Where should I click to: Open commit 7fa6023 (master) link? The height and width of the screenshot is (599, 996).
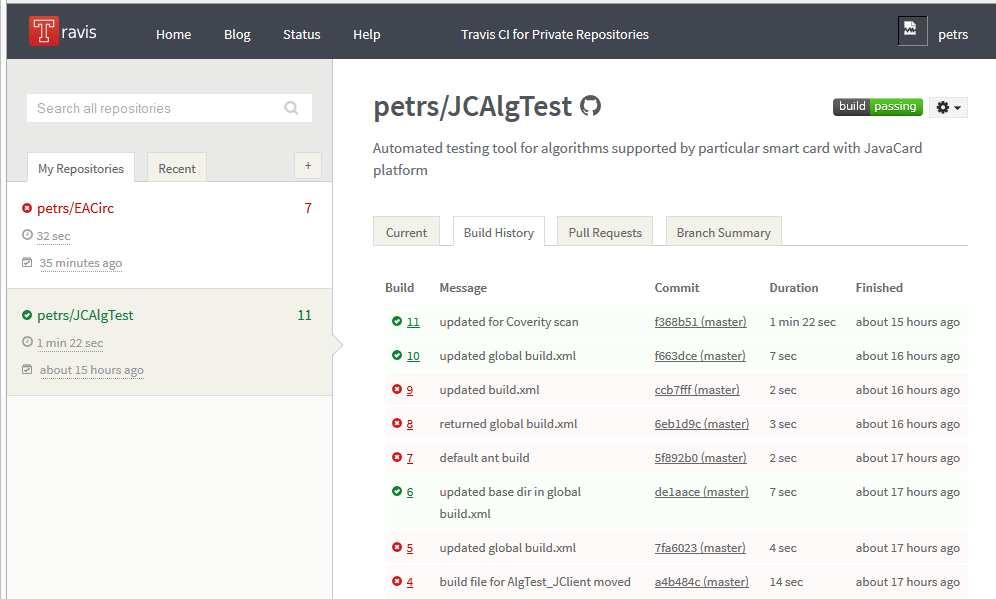pos(699,548)
